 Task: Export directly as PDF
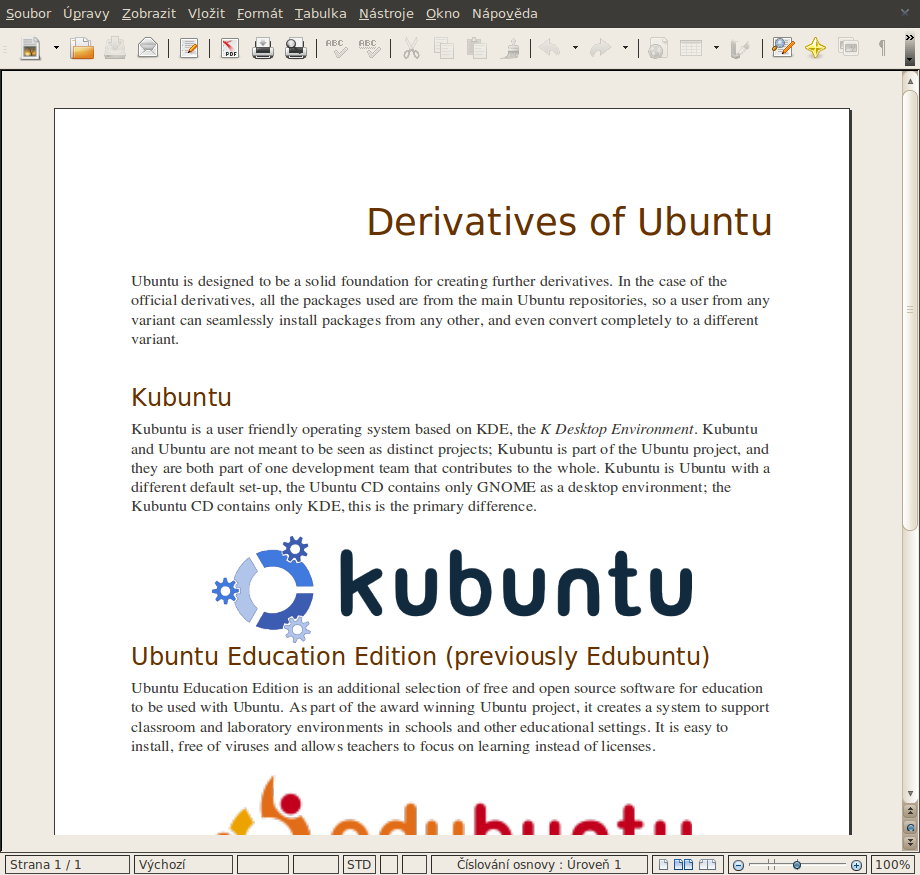(x=230, y=48)
